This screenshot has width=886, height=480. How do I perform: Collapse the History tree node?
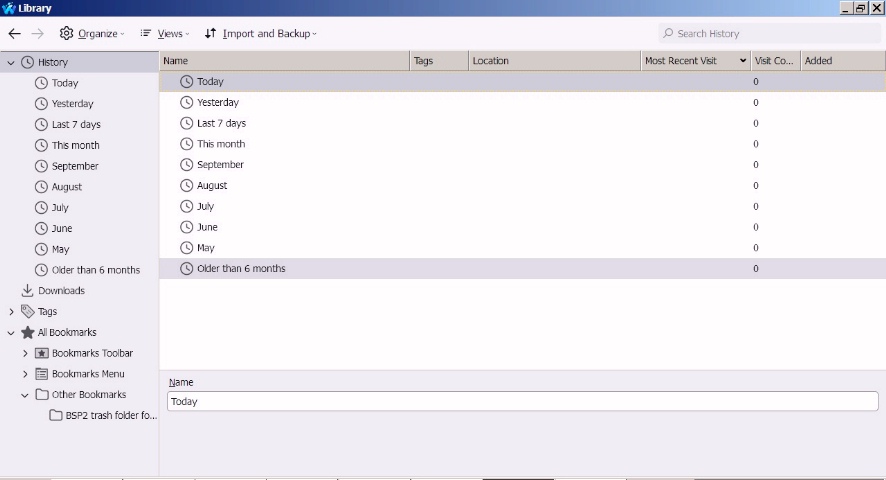coord(11,63)
